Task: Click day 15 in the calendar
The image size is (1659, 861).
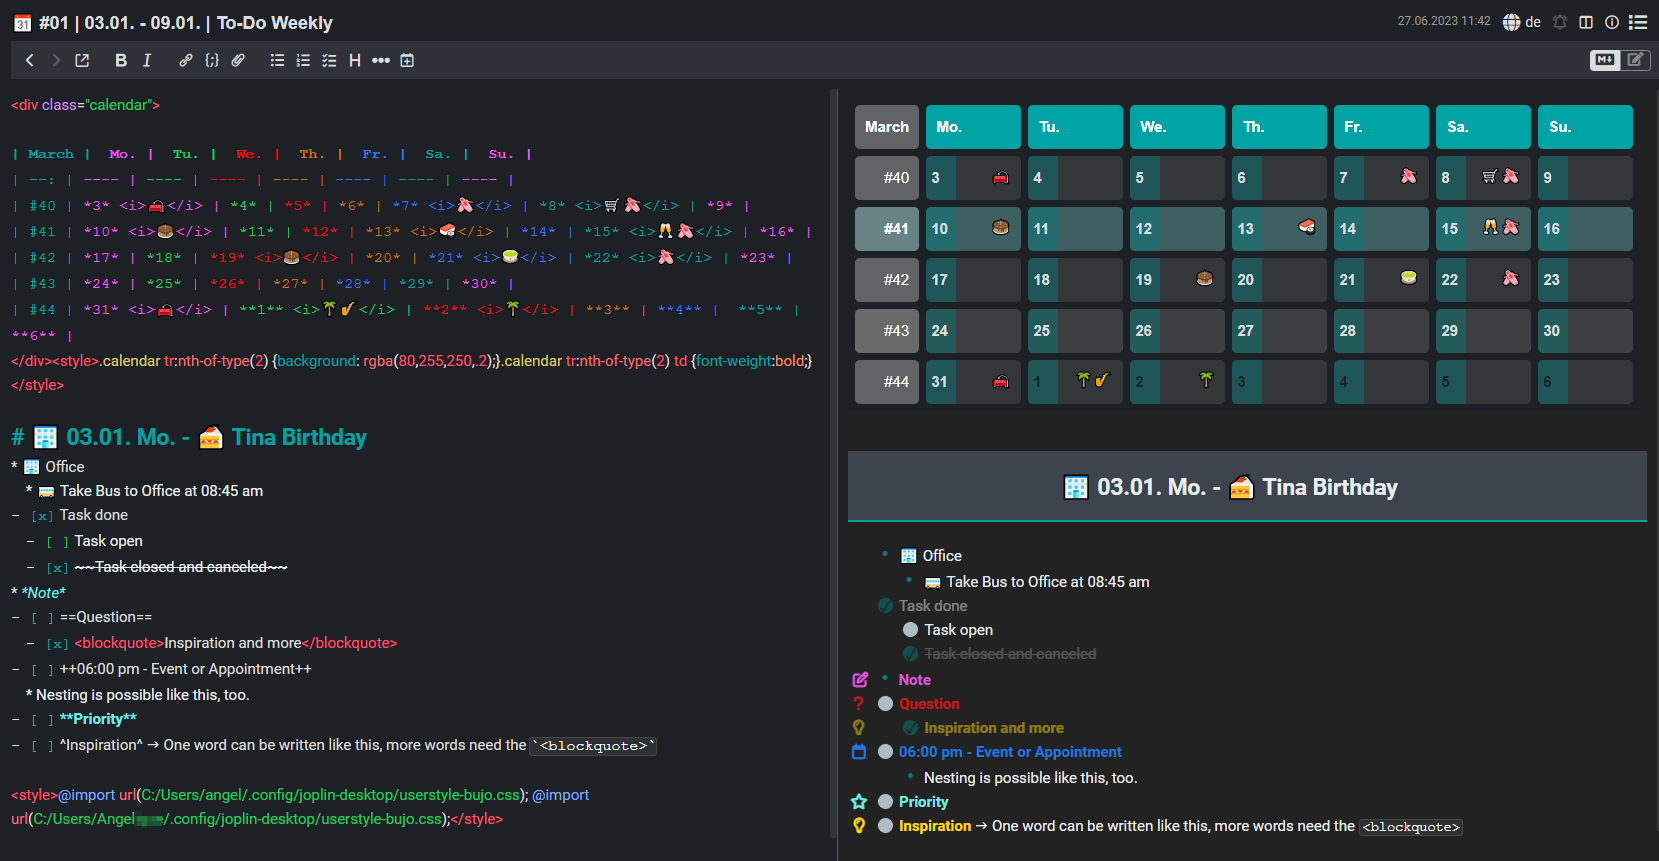Action: [1483, 229]
